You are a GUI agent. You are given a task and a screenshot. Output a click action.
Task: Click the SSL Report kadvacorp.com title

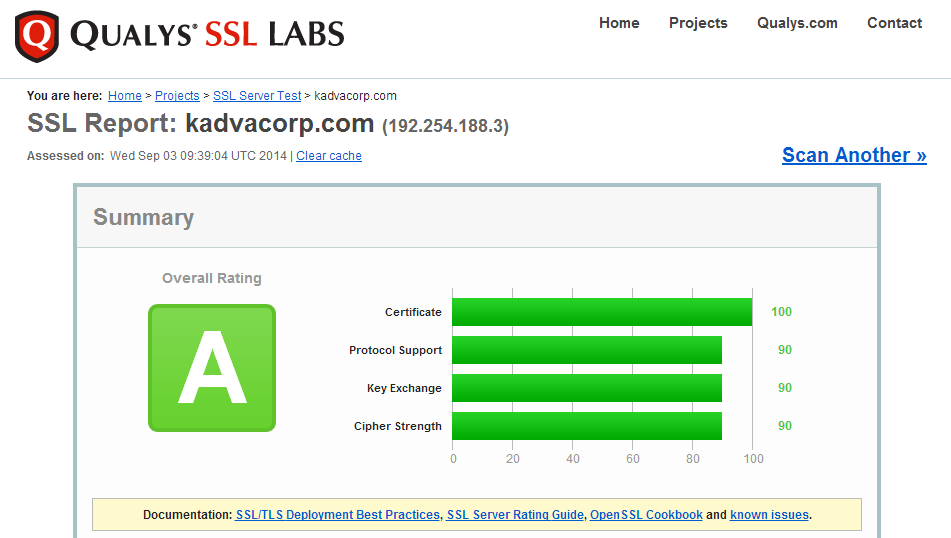click(201, 123)
